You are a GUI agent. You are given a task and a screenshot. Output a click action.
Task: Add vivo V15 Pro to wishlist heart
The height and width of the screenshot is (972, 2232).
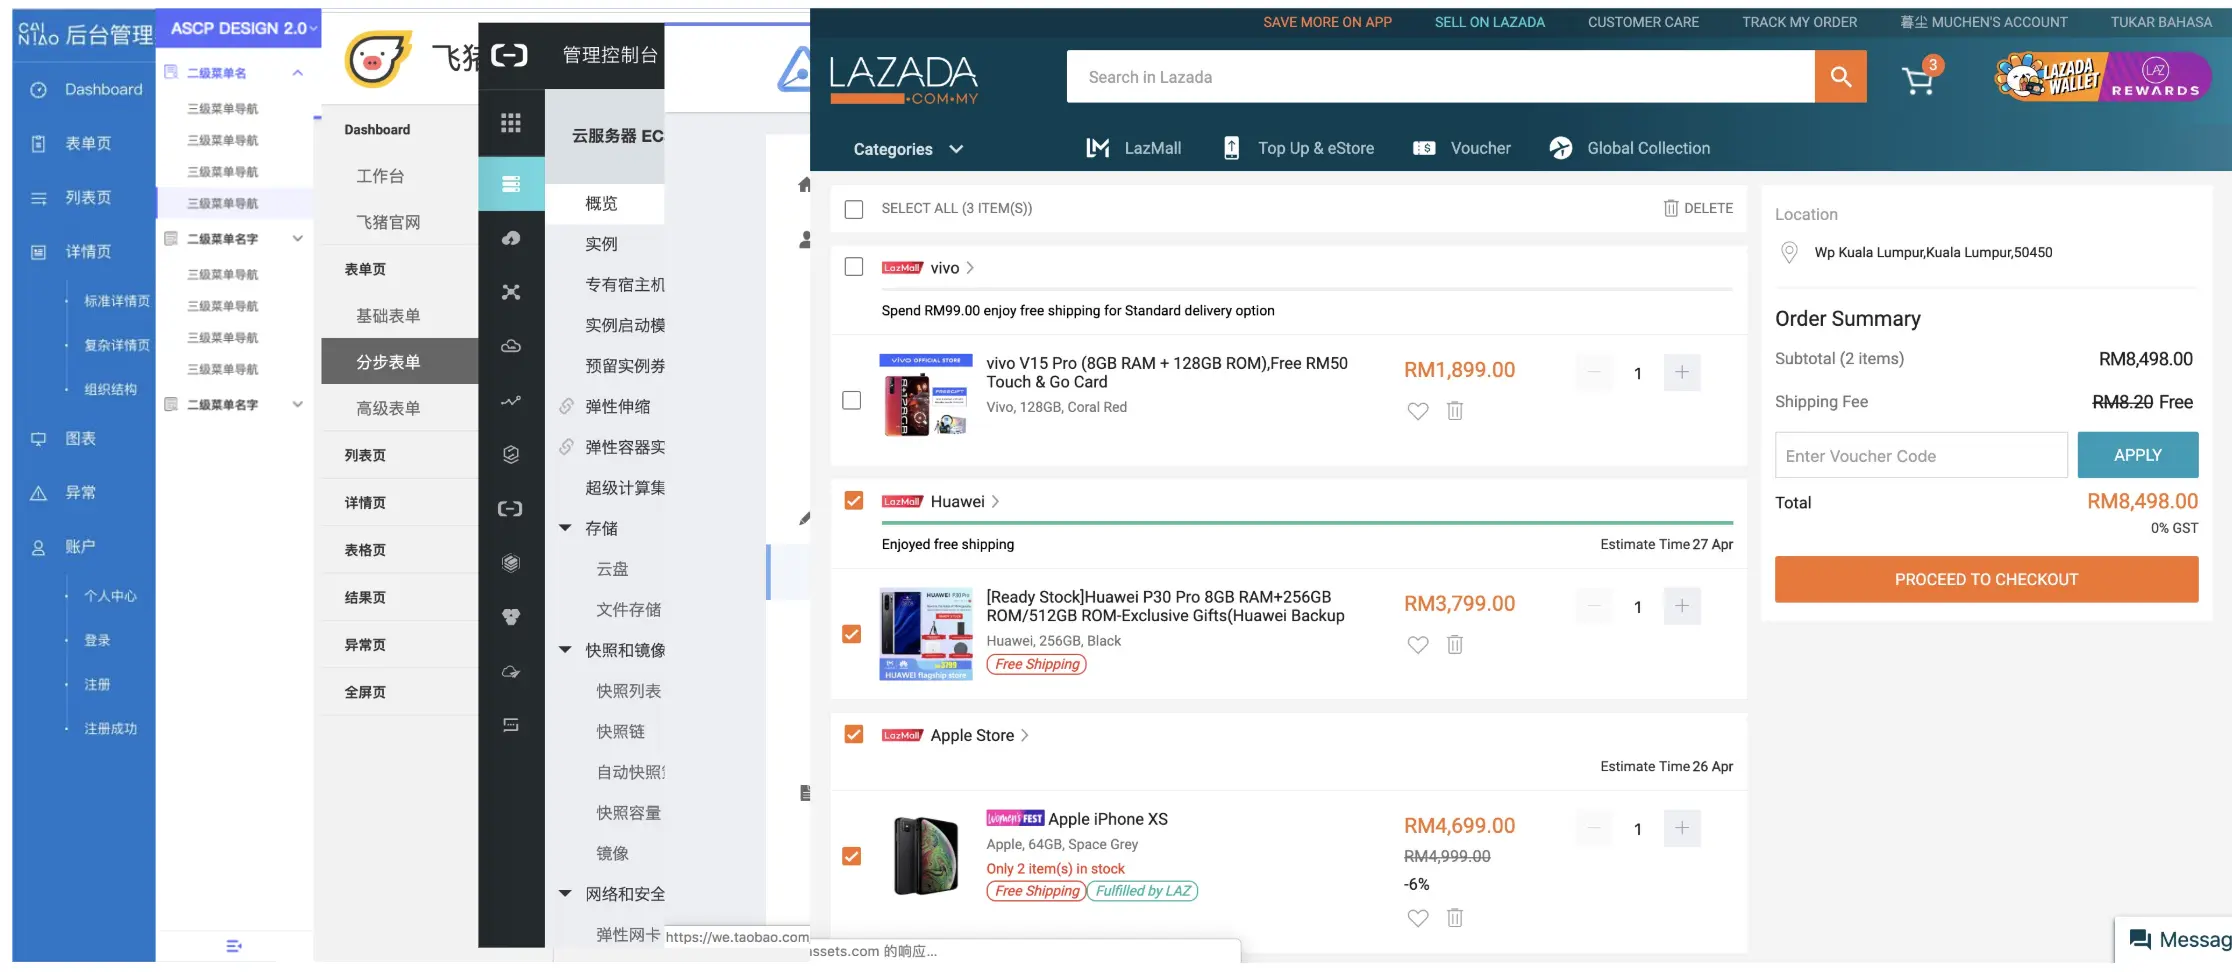tap(1418, 411)
